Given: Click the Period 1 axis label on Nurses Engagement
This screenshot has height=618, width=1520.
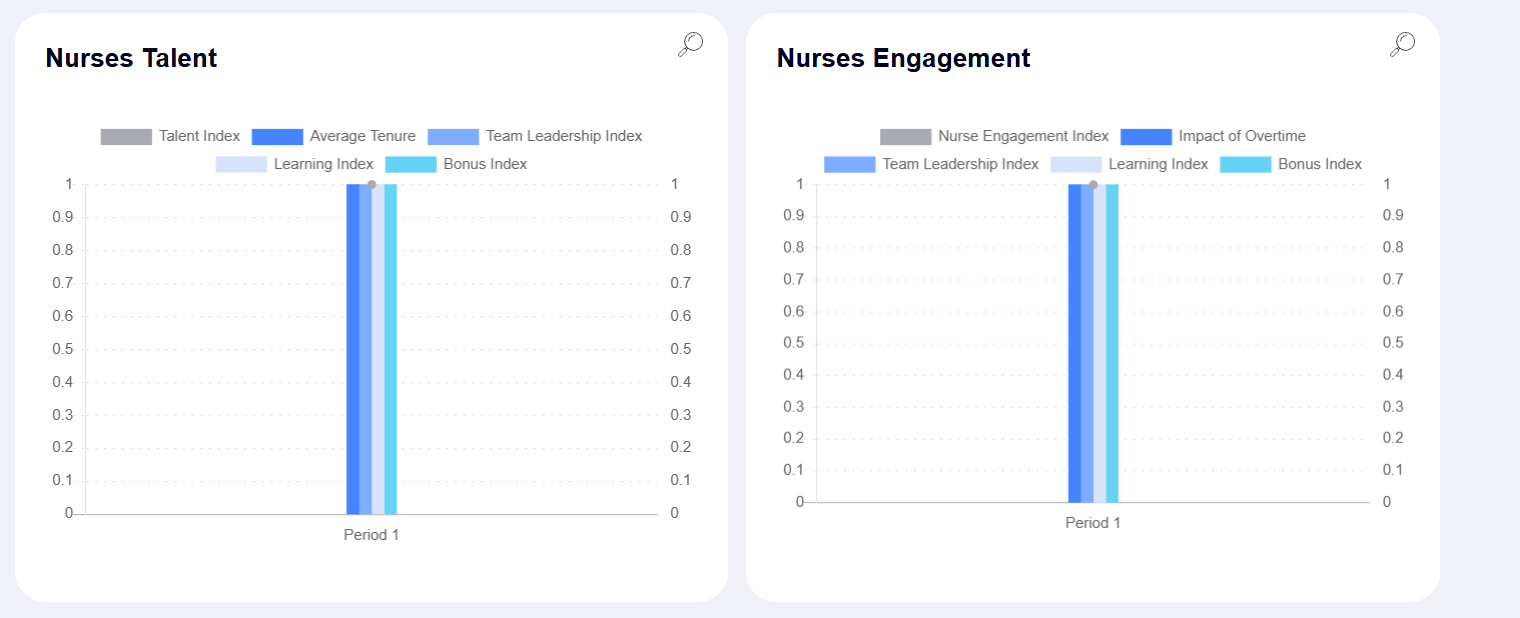Looking at the screenshot, I should (x=1093, y=521).
